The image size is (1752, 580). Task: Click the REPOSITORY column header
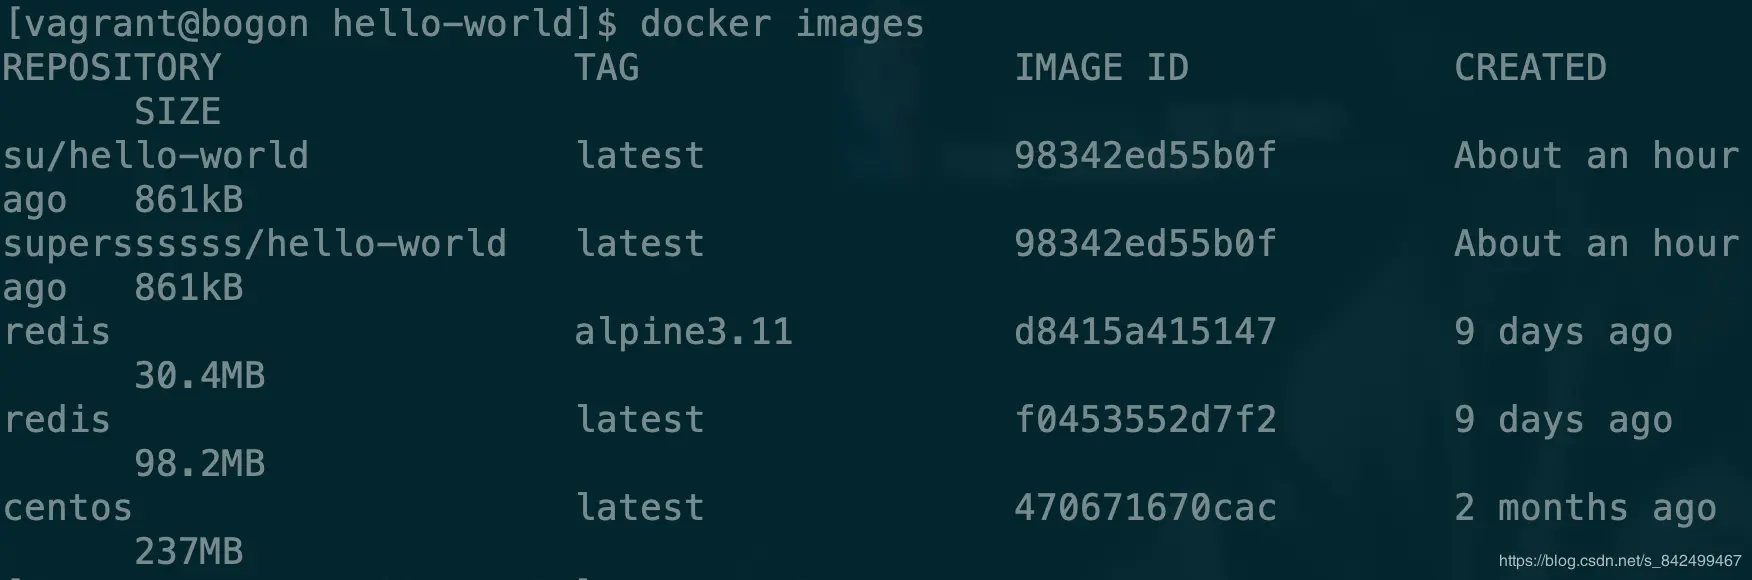coord(111,67)
